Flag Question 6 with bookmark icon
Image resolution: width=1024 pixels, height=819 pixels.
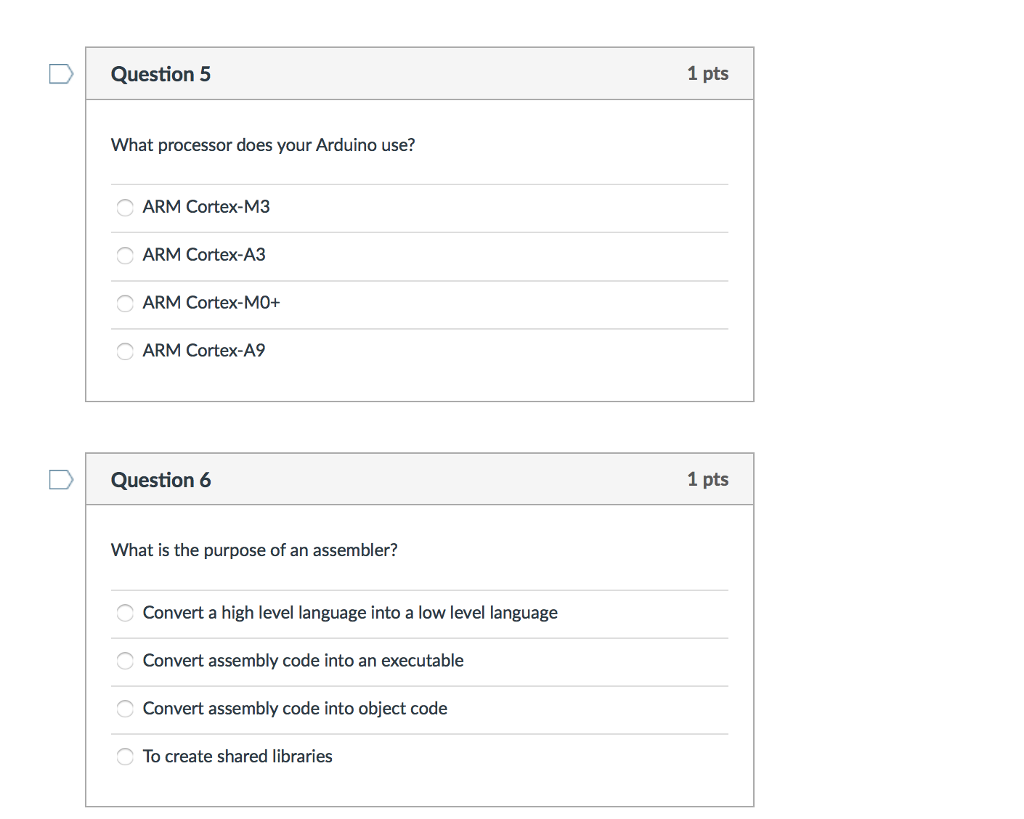point(61,479)
